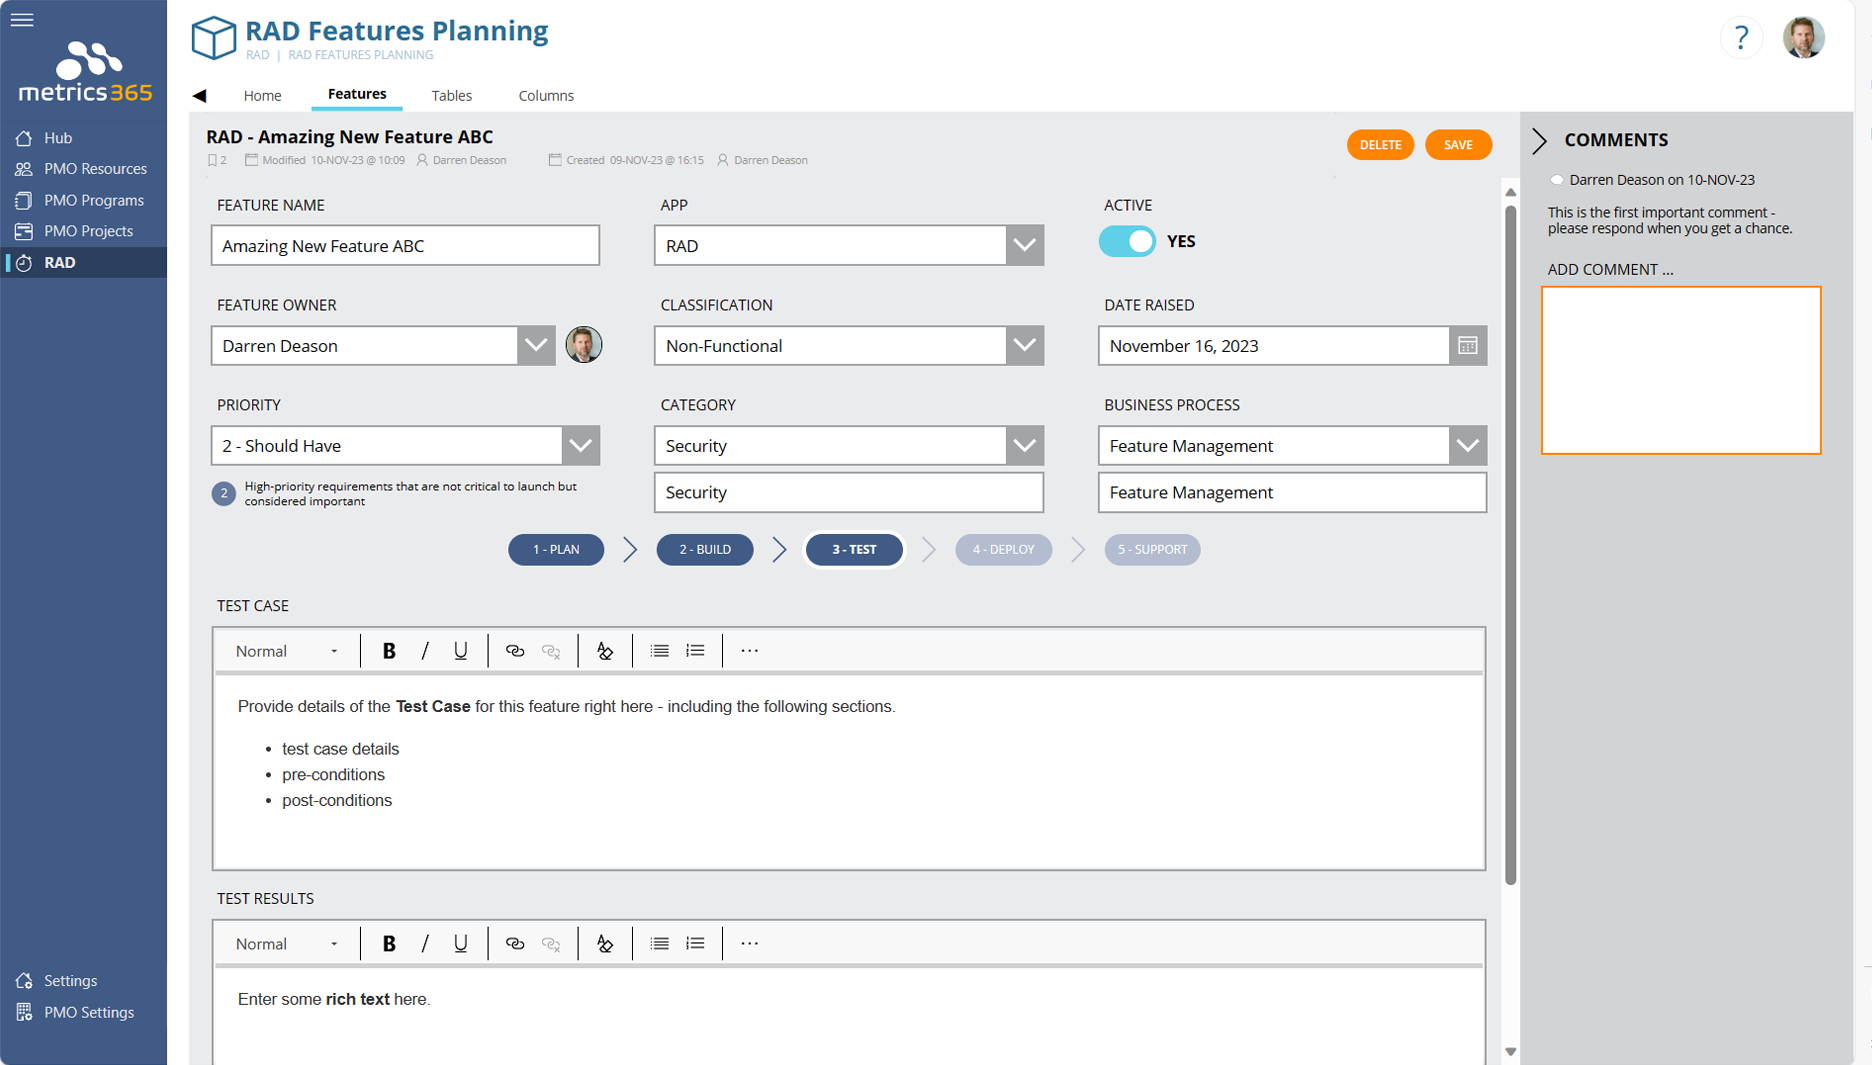Expand the App dropdown

(1024, 245)
